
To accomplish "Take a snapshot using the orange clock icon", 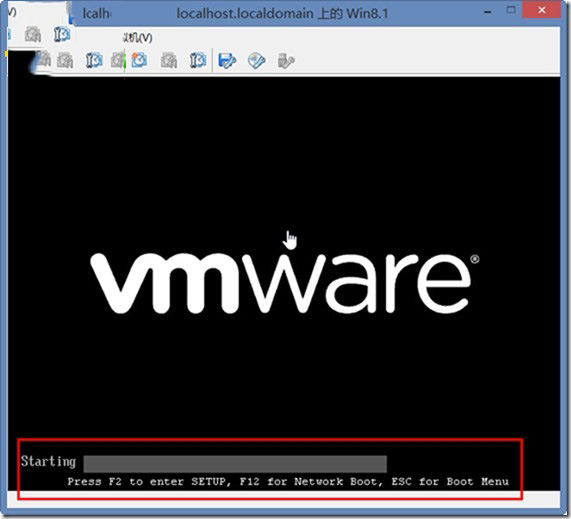I will click(x=139, y=60).
